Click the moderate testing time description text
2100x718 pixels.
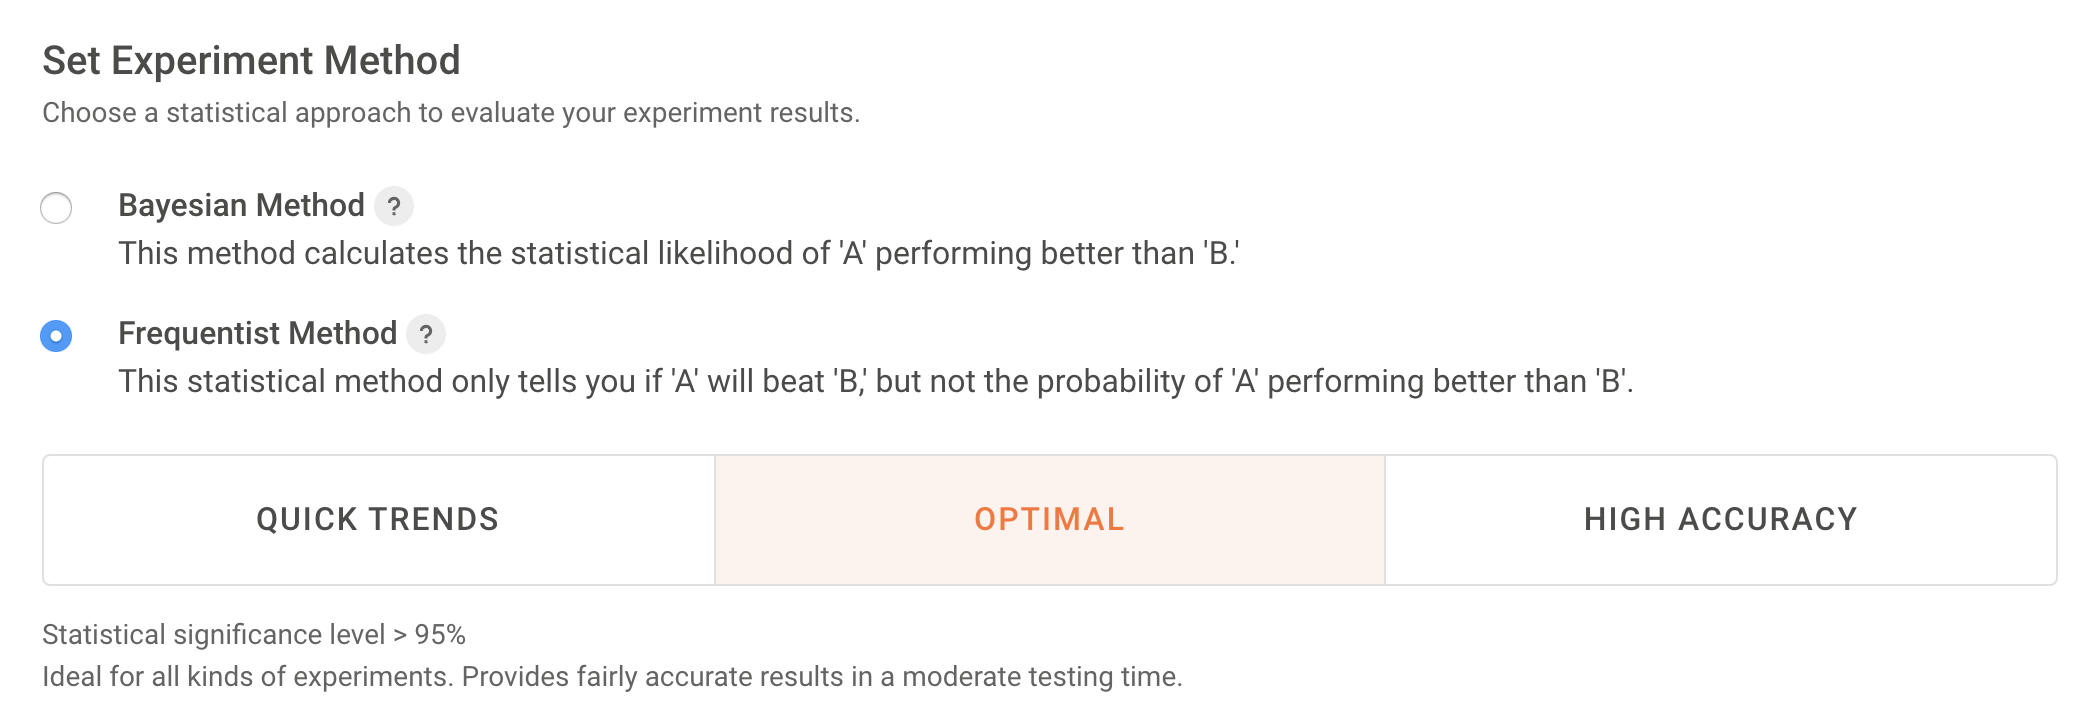click(612, 677)
